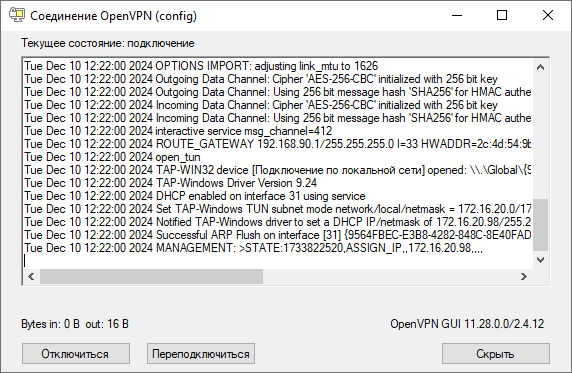The width and height of the screenshot is (572, 373).
Task: Click the 'DHCP enabled on interface 31' line
Action: tap(195, 196)
